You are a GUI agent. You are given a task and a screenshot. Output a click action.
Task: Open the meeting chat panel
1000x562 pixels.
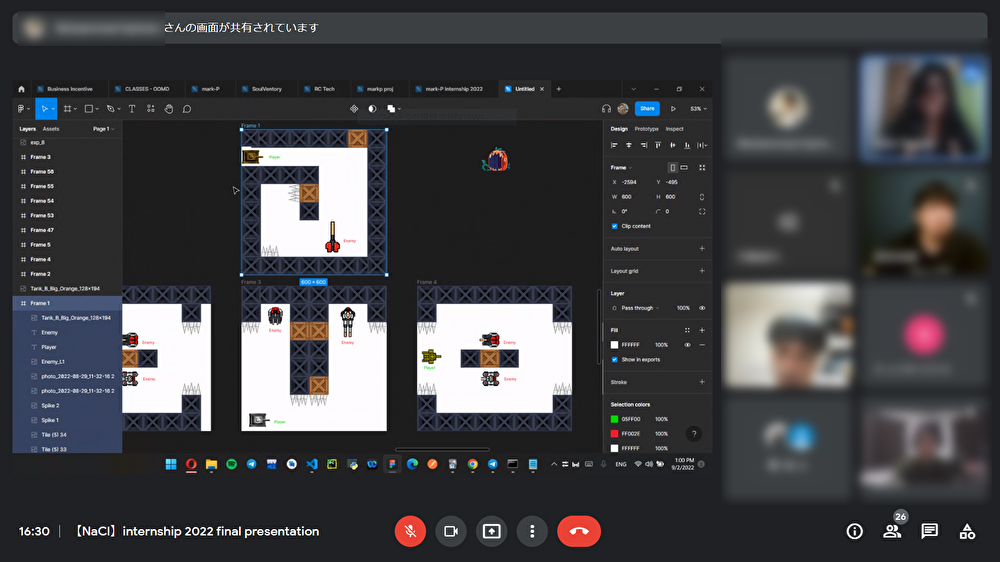point(929,531)
